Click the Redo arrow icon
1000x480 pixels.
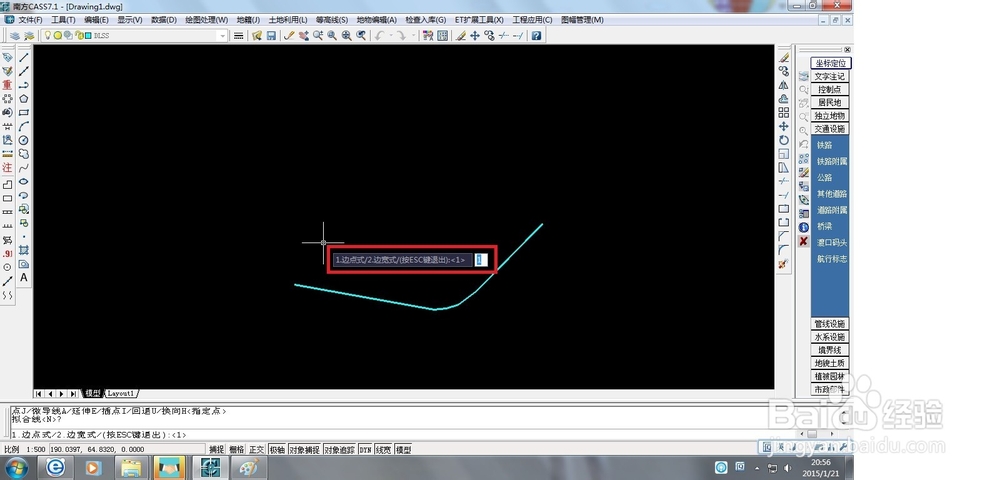click(x=401, y=36)
